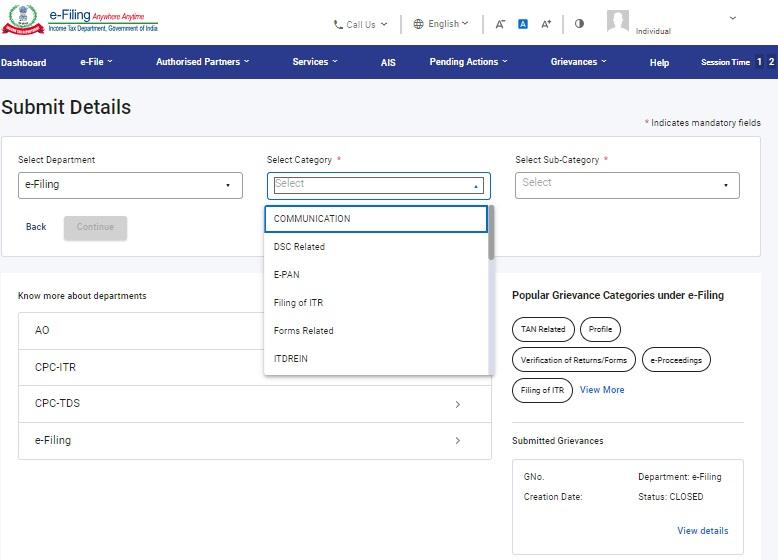Viewport: 778px width, 560px height.
Task: Click the e-Filing portal logo
Action: 80,21
